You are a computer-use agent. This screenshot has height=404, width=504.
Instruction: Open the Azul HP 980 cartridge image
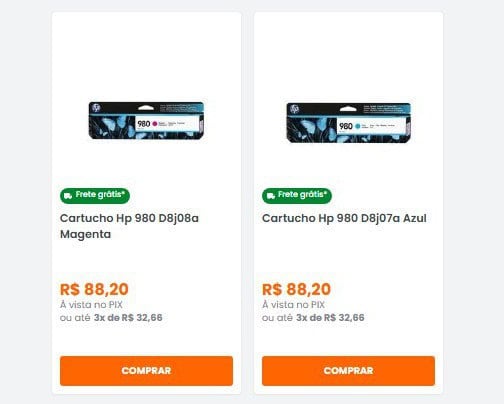click(349, 123)
